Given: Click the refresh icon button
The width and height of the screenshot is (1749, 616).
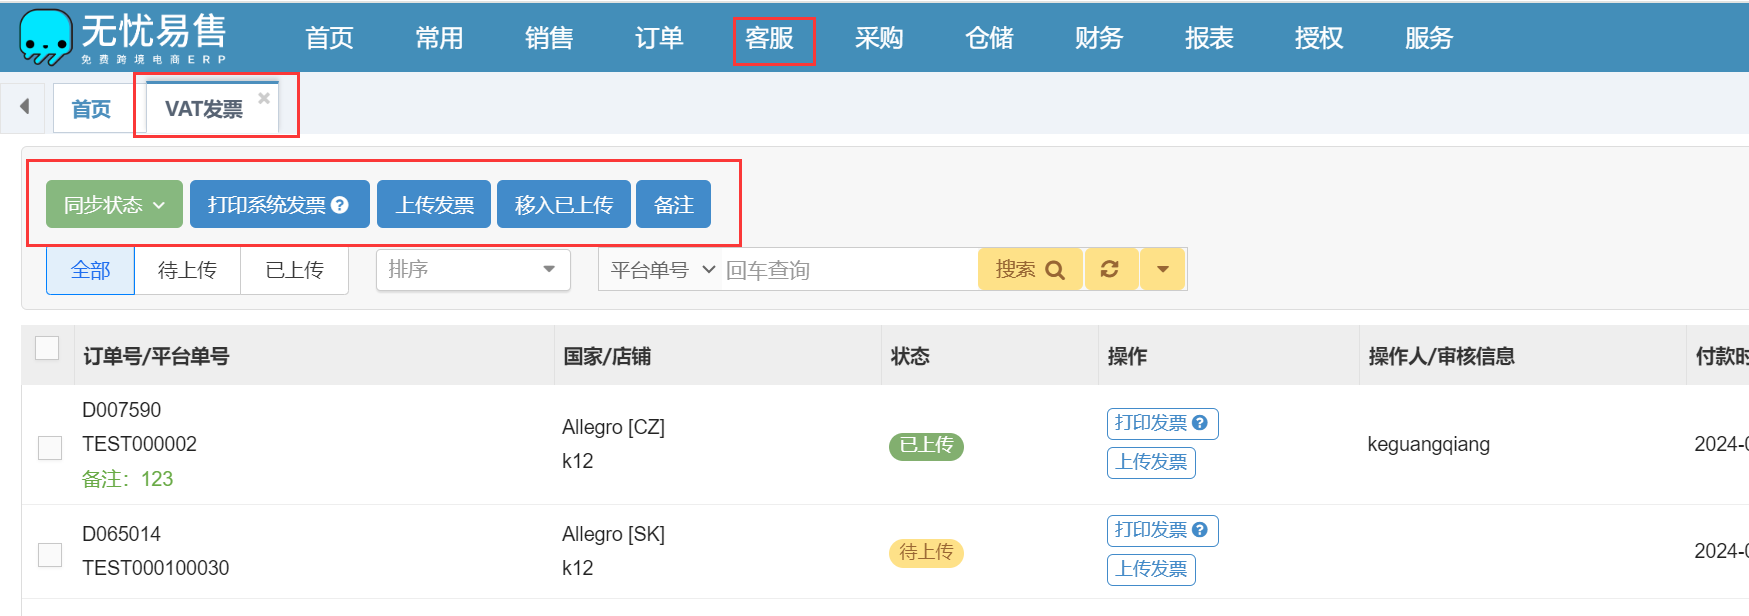Looking at the screenshot, I should coord(1110,269).
